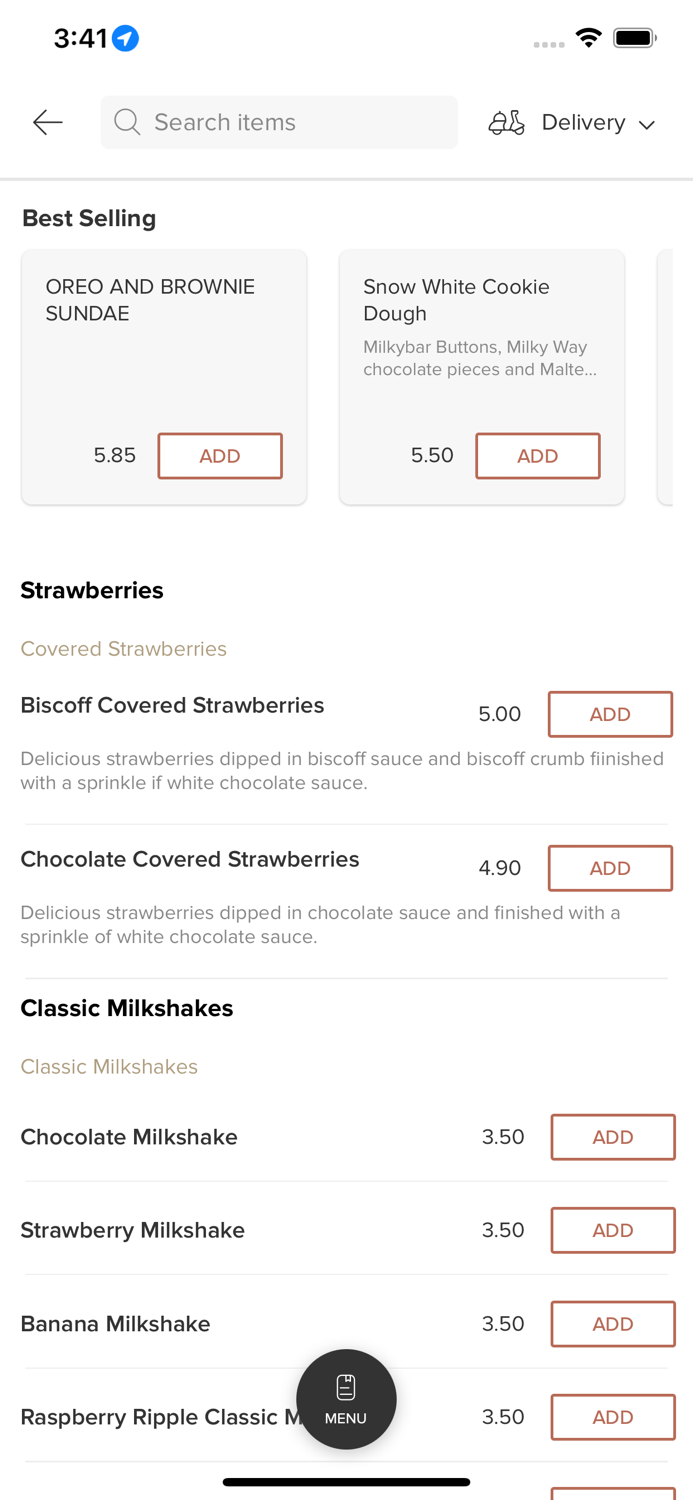Add Snow White Cookie Dough
Viewport: 693px width, 1500px height.
pyautogui.click(x=537, y=456)
